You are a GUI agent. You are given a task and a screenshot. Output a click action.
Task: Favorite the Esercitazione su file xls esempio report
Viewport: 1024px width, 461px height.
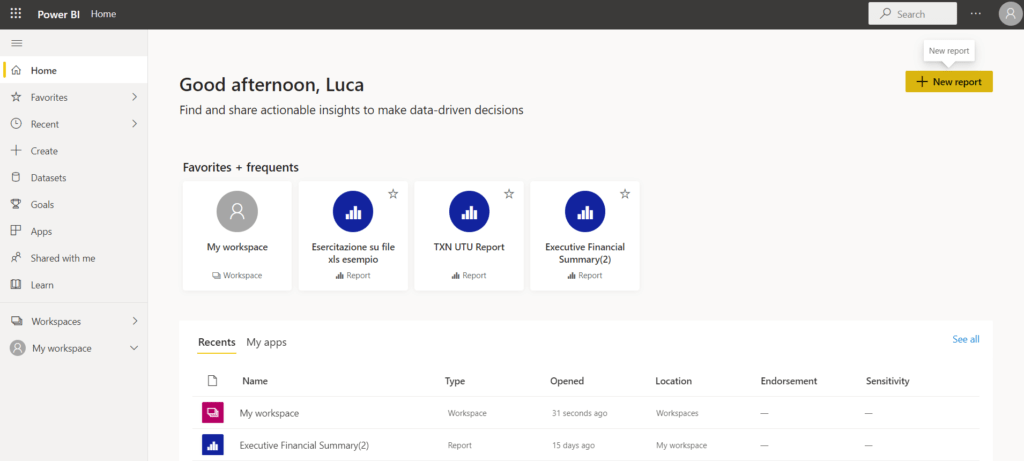click(393, 194)
